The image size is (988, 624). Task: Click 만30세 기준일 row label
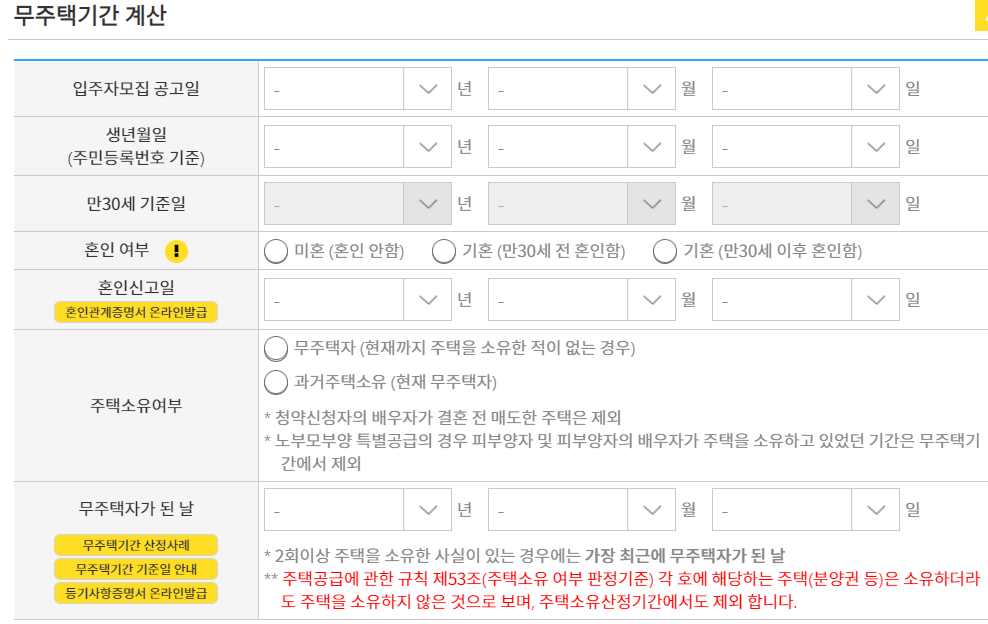click(136, 204)
